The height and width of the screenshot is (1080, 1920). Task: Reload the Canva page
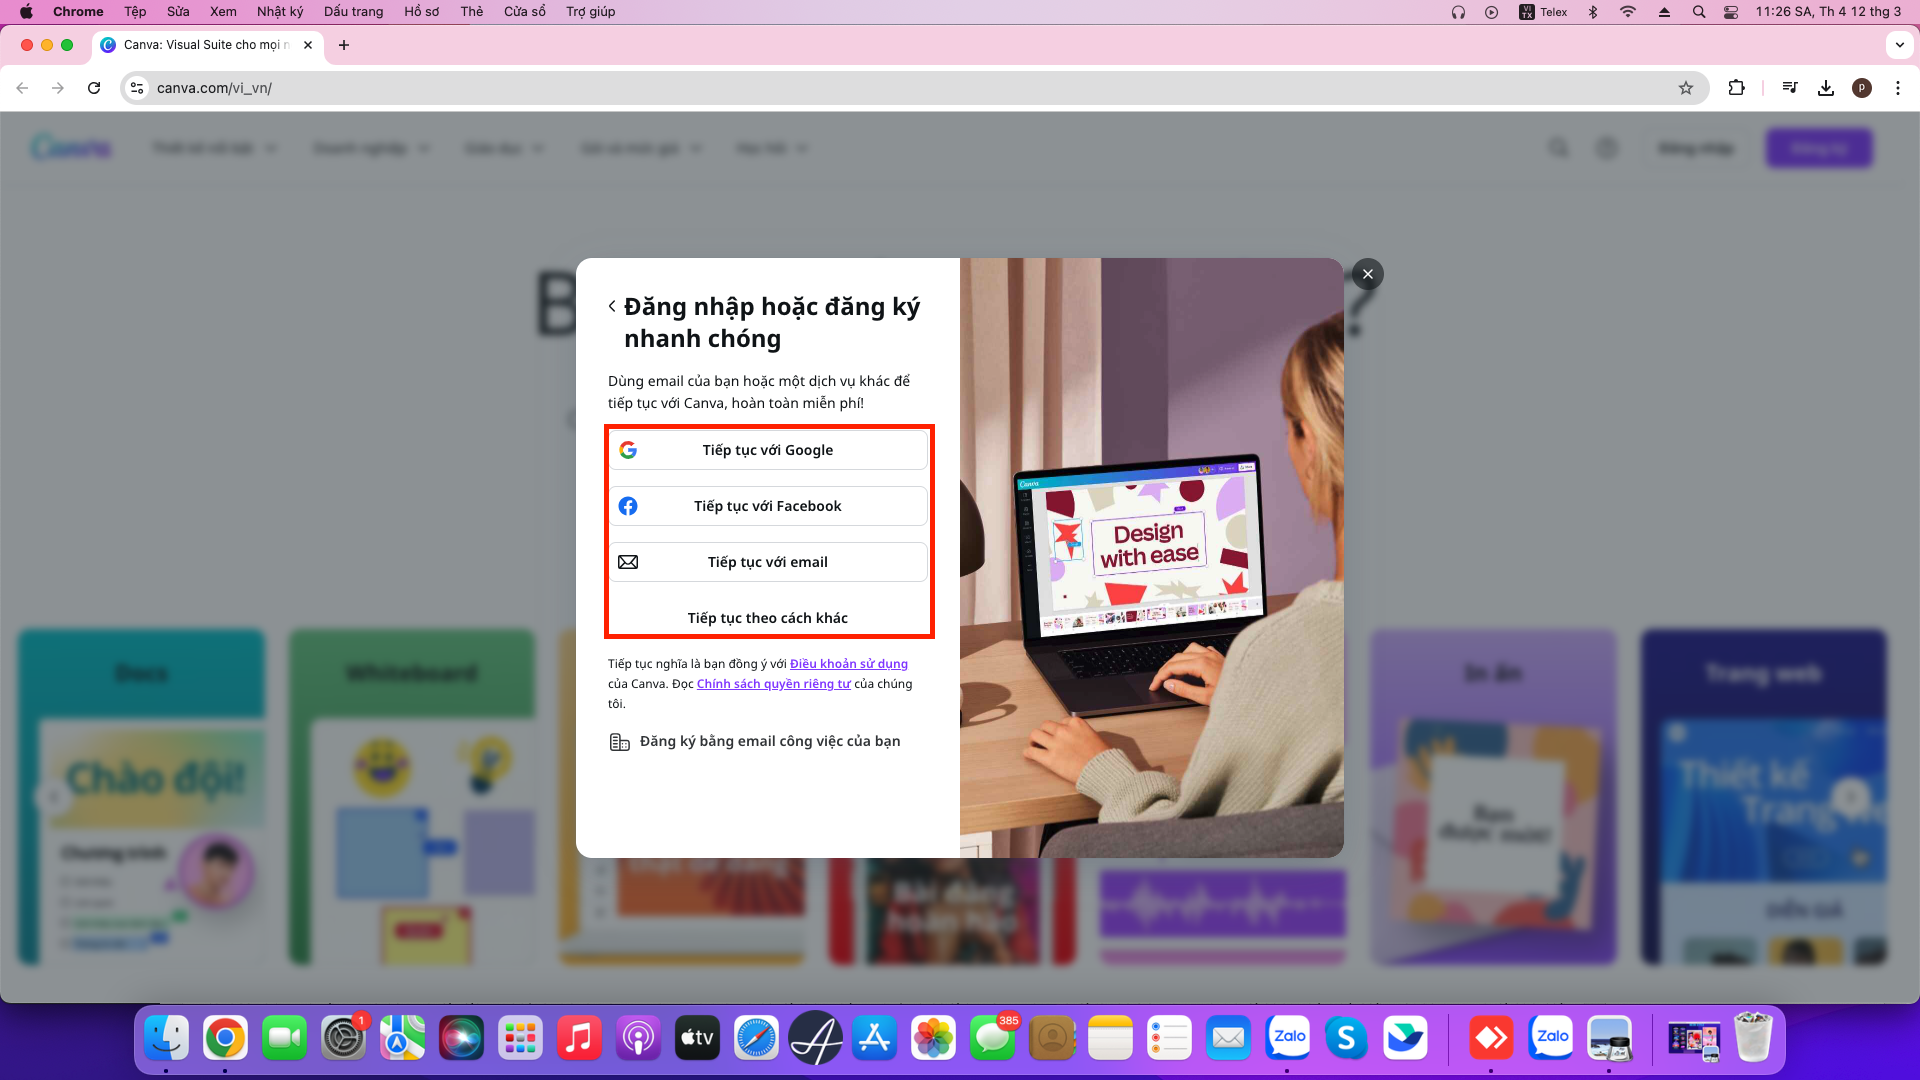tap(94, 88)
